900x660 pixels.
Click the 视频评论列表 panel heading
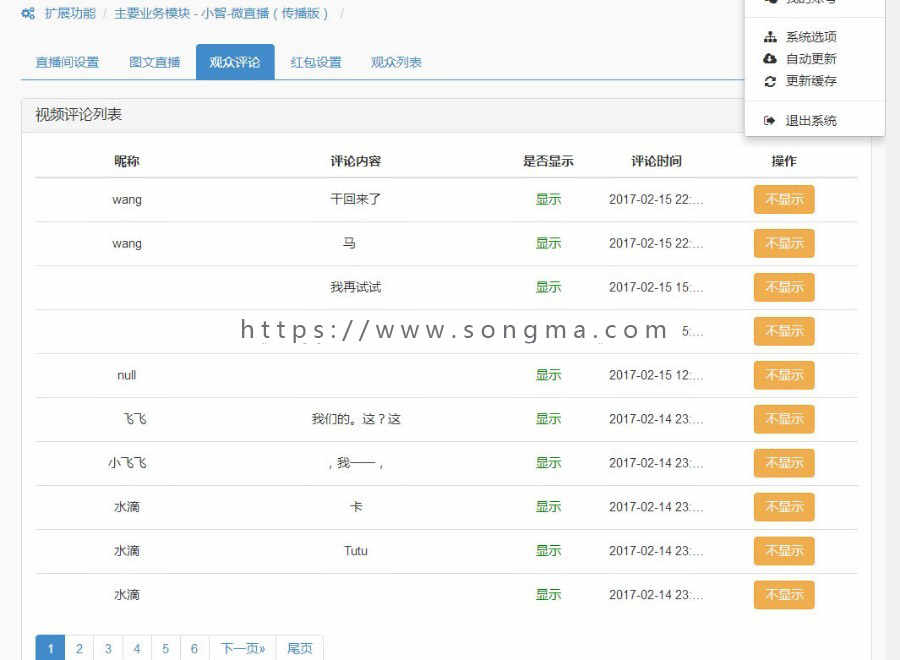[x=79, y=115]
